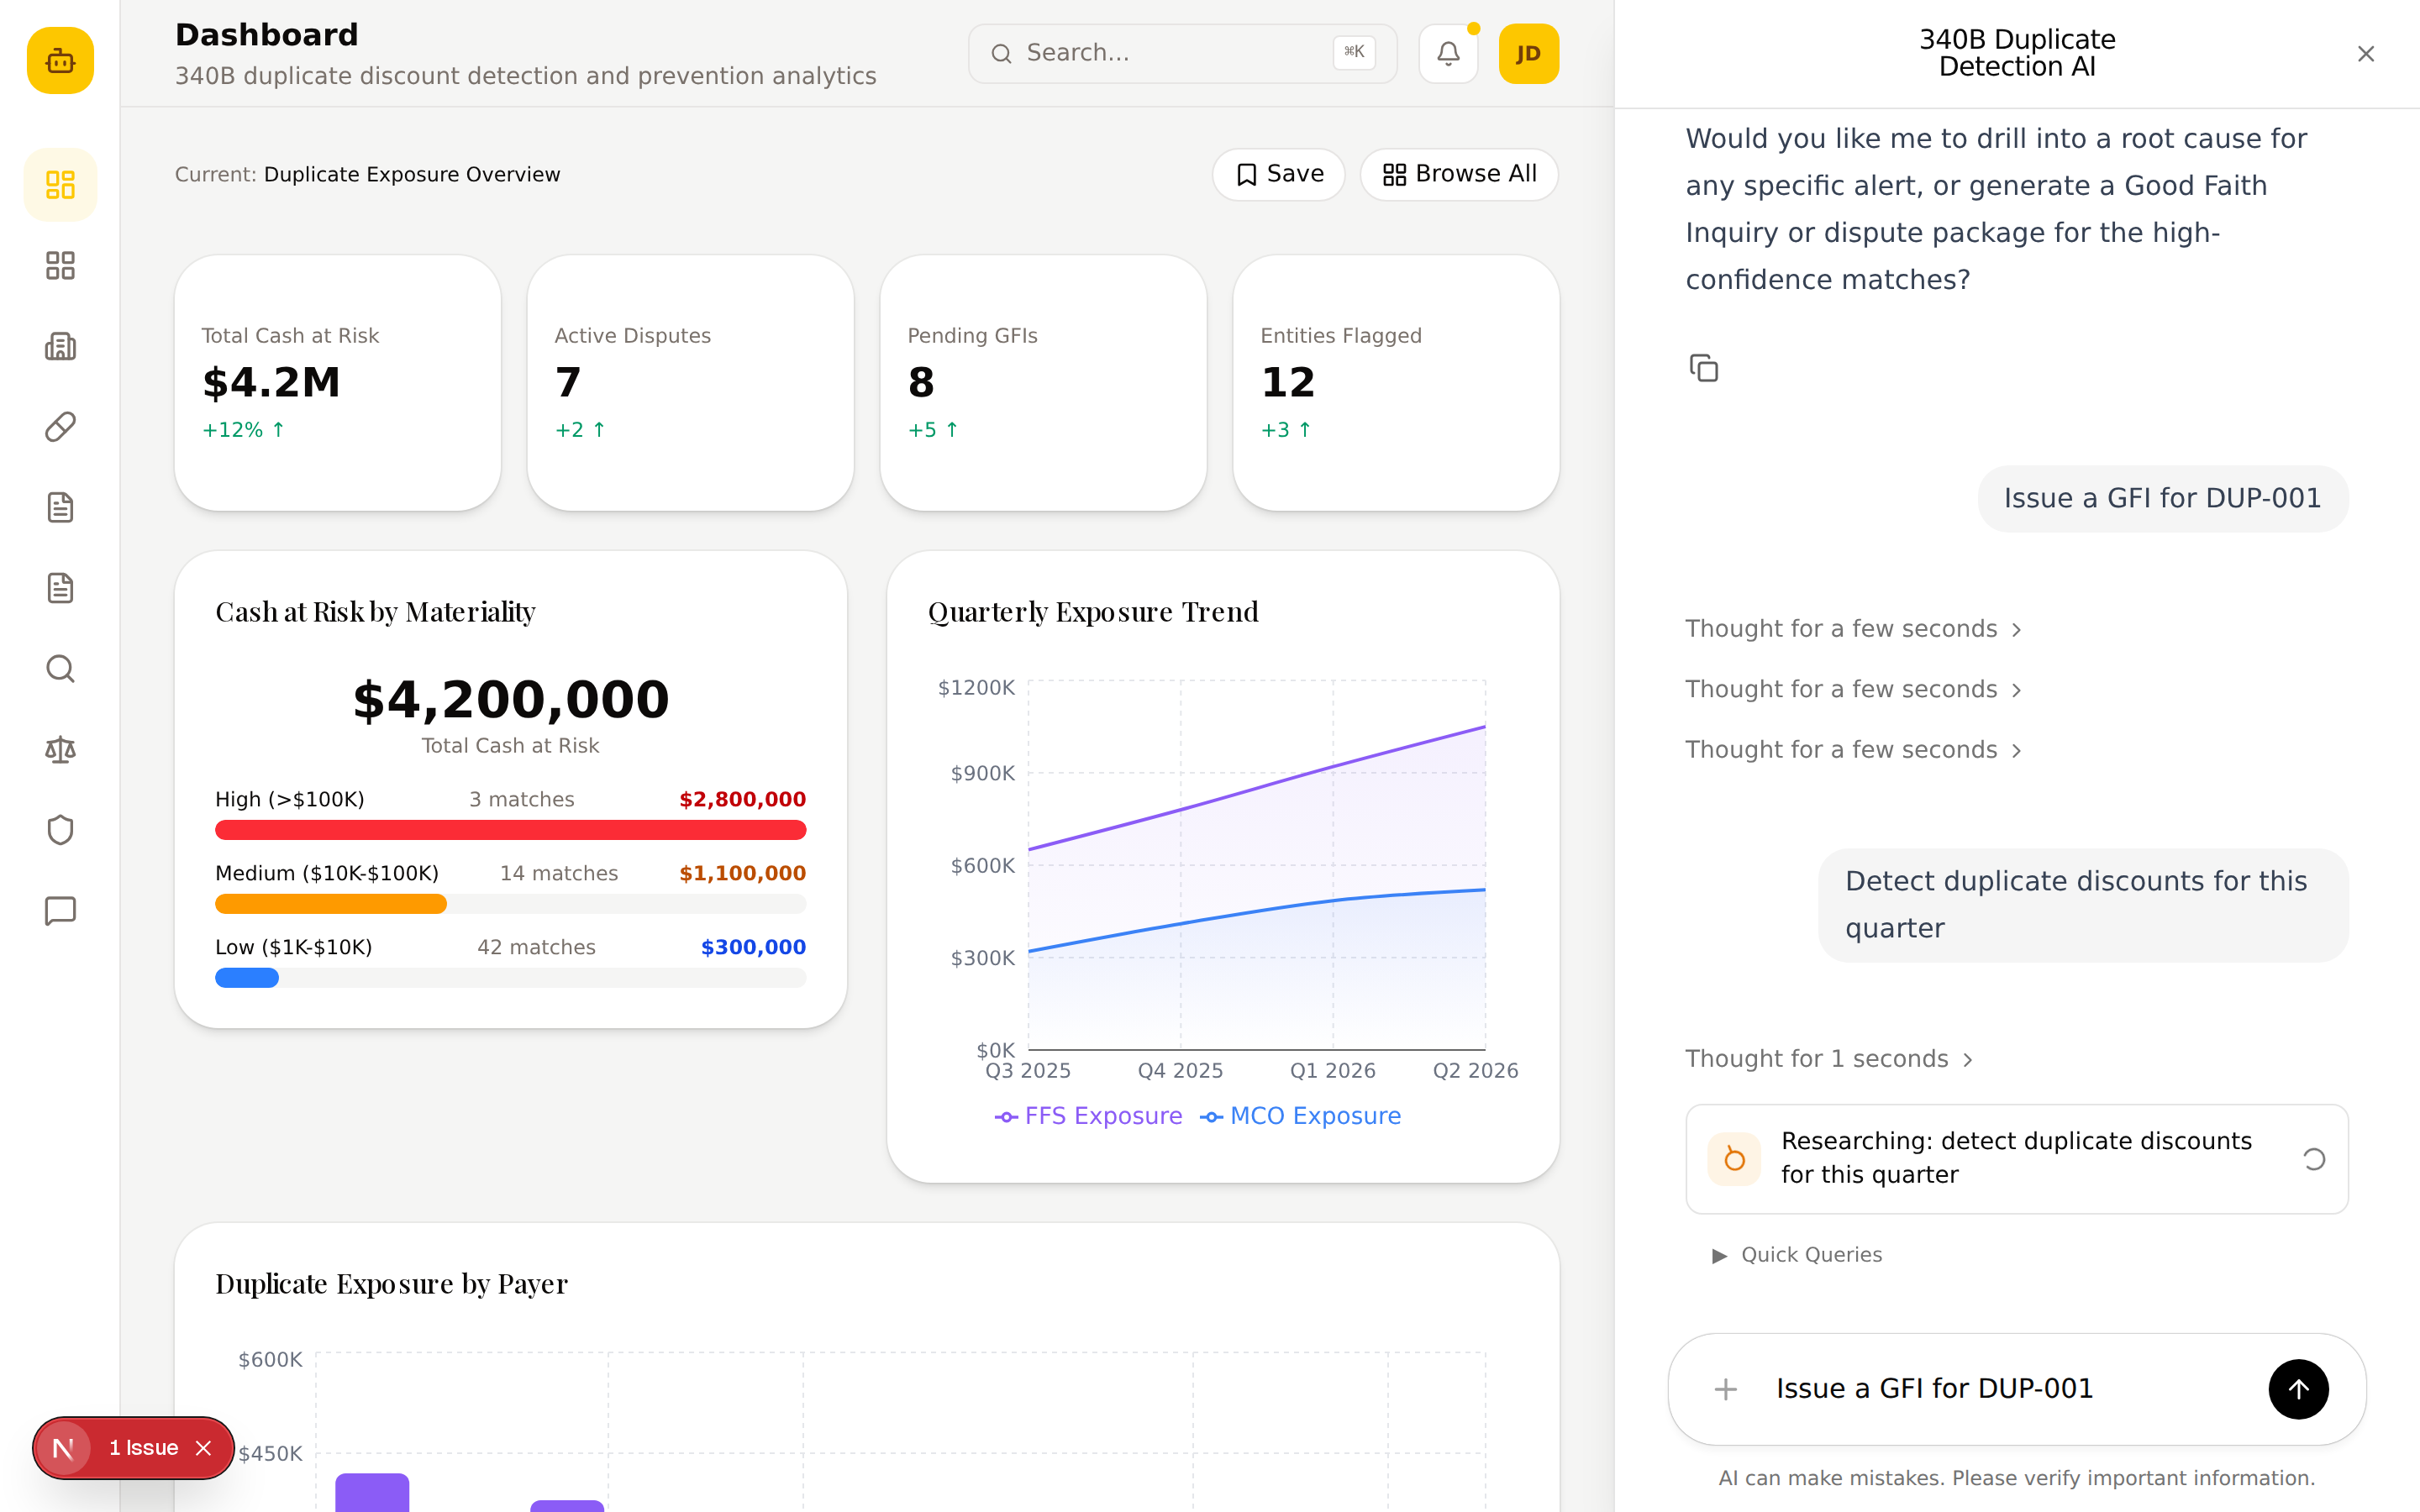The height and width of the screenshot is (1512, 2420).
Task: Expand 'Thought for 1 seconds' reasoning
Action: pyautogui.click(x=1829, y=1059)
